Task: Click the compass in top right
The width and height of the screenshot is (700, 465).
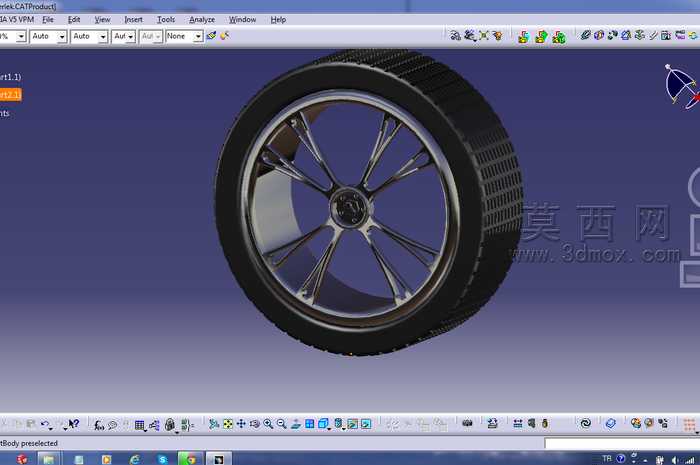Action: coord(681,86)
